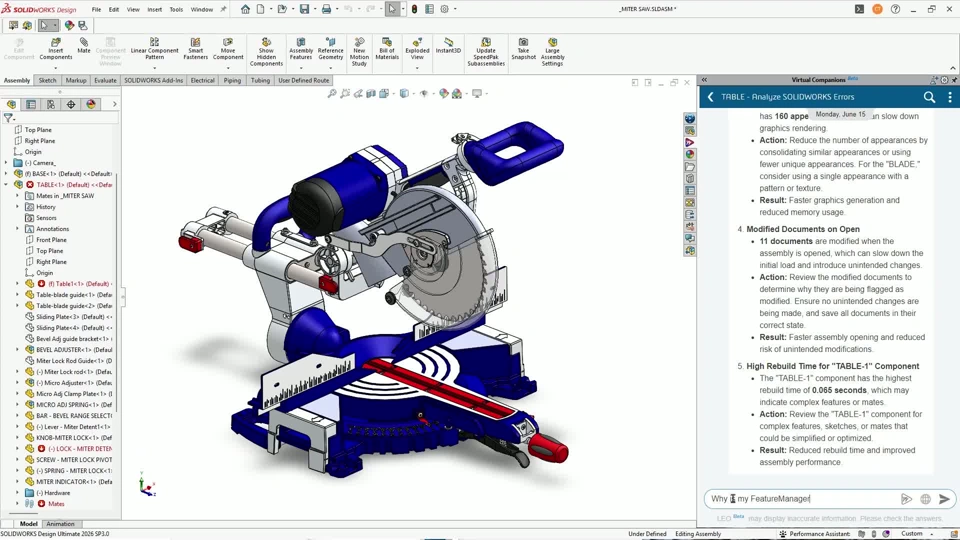
Task: Open the File Explorer folder task pane icon
Action: [690, 167]
